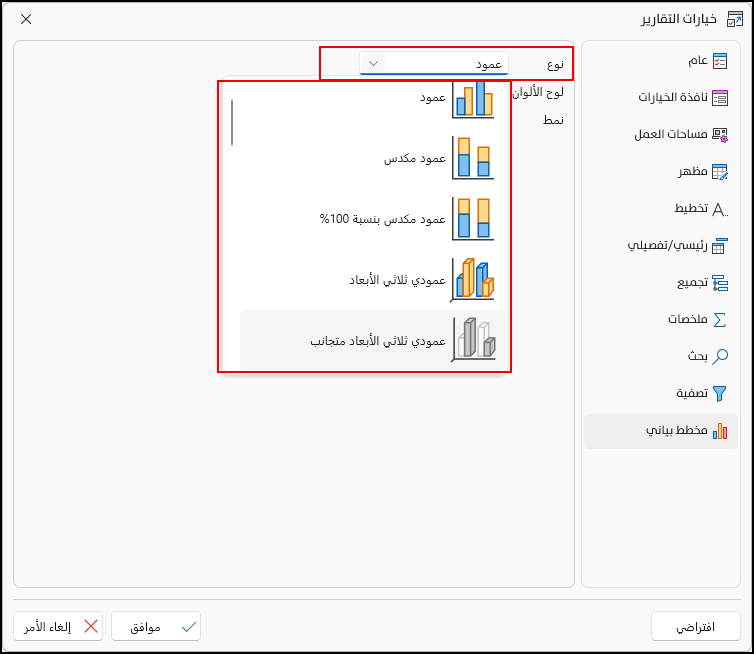Pick the 100% stacked column chart thumbnail
This screenshot has width=754, height=654.
point(473,219)
